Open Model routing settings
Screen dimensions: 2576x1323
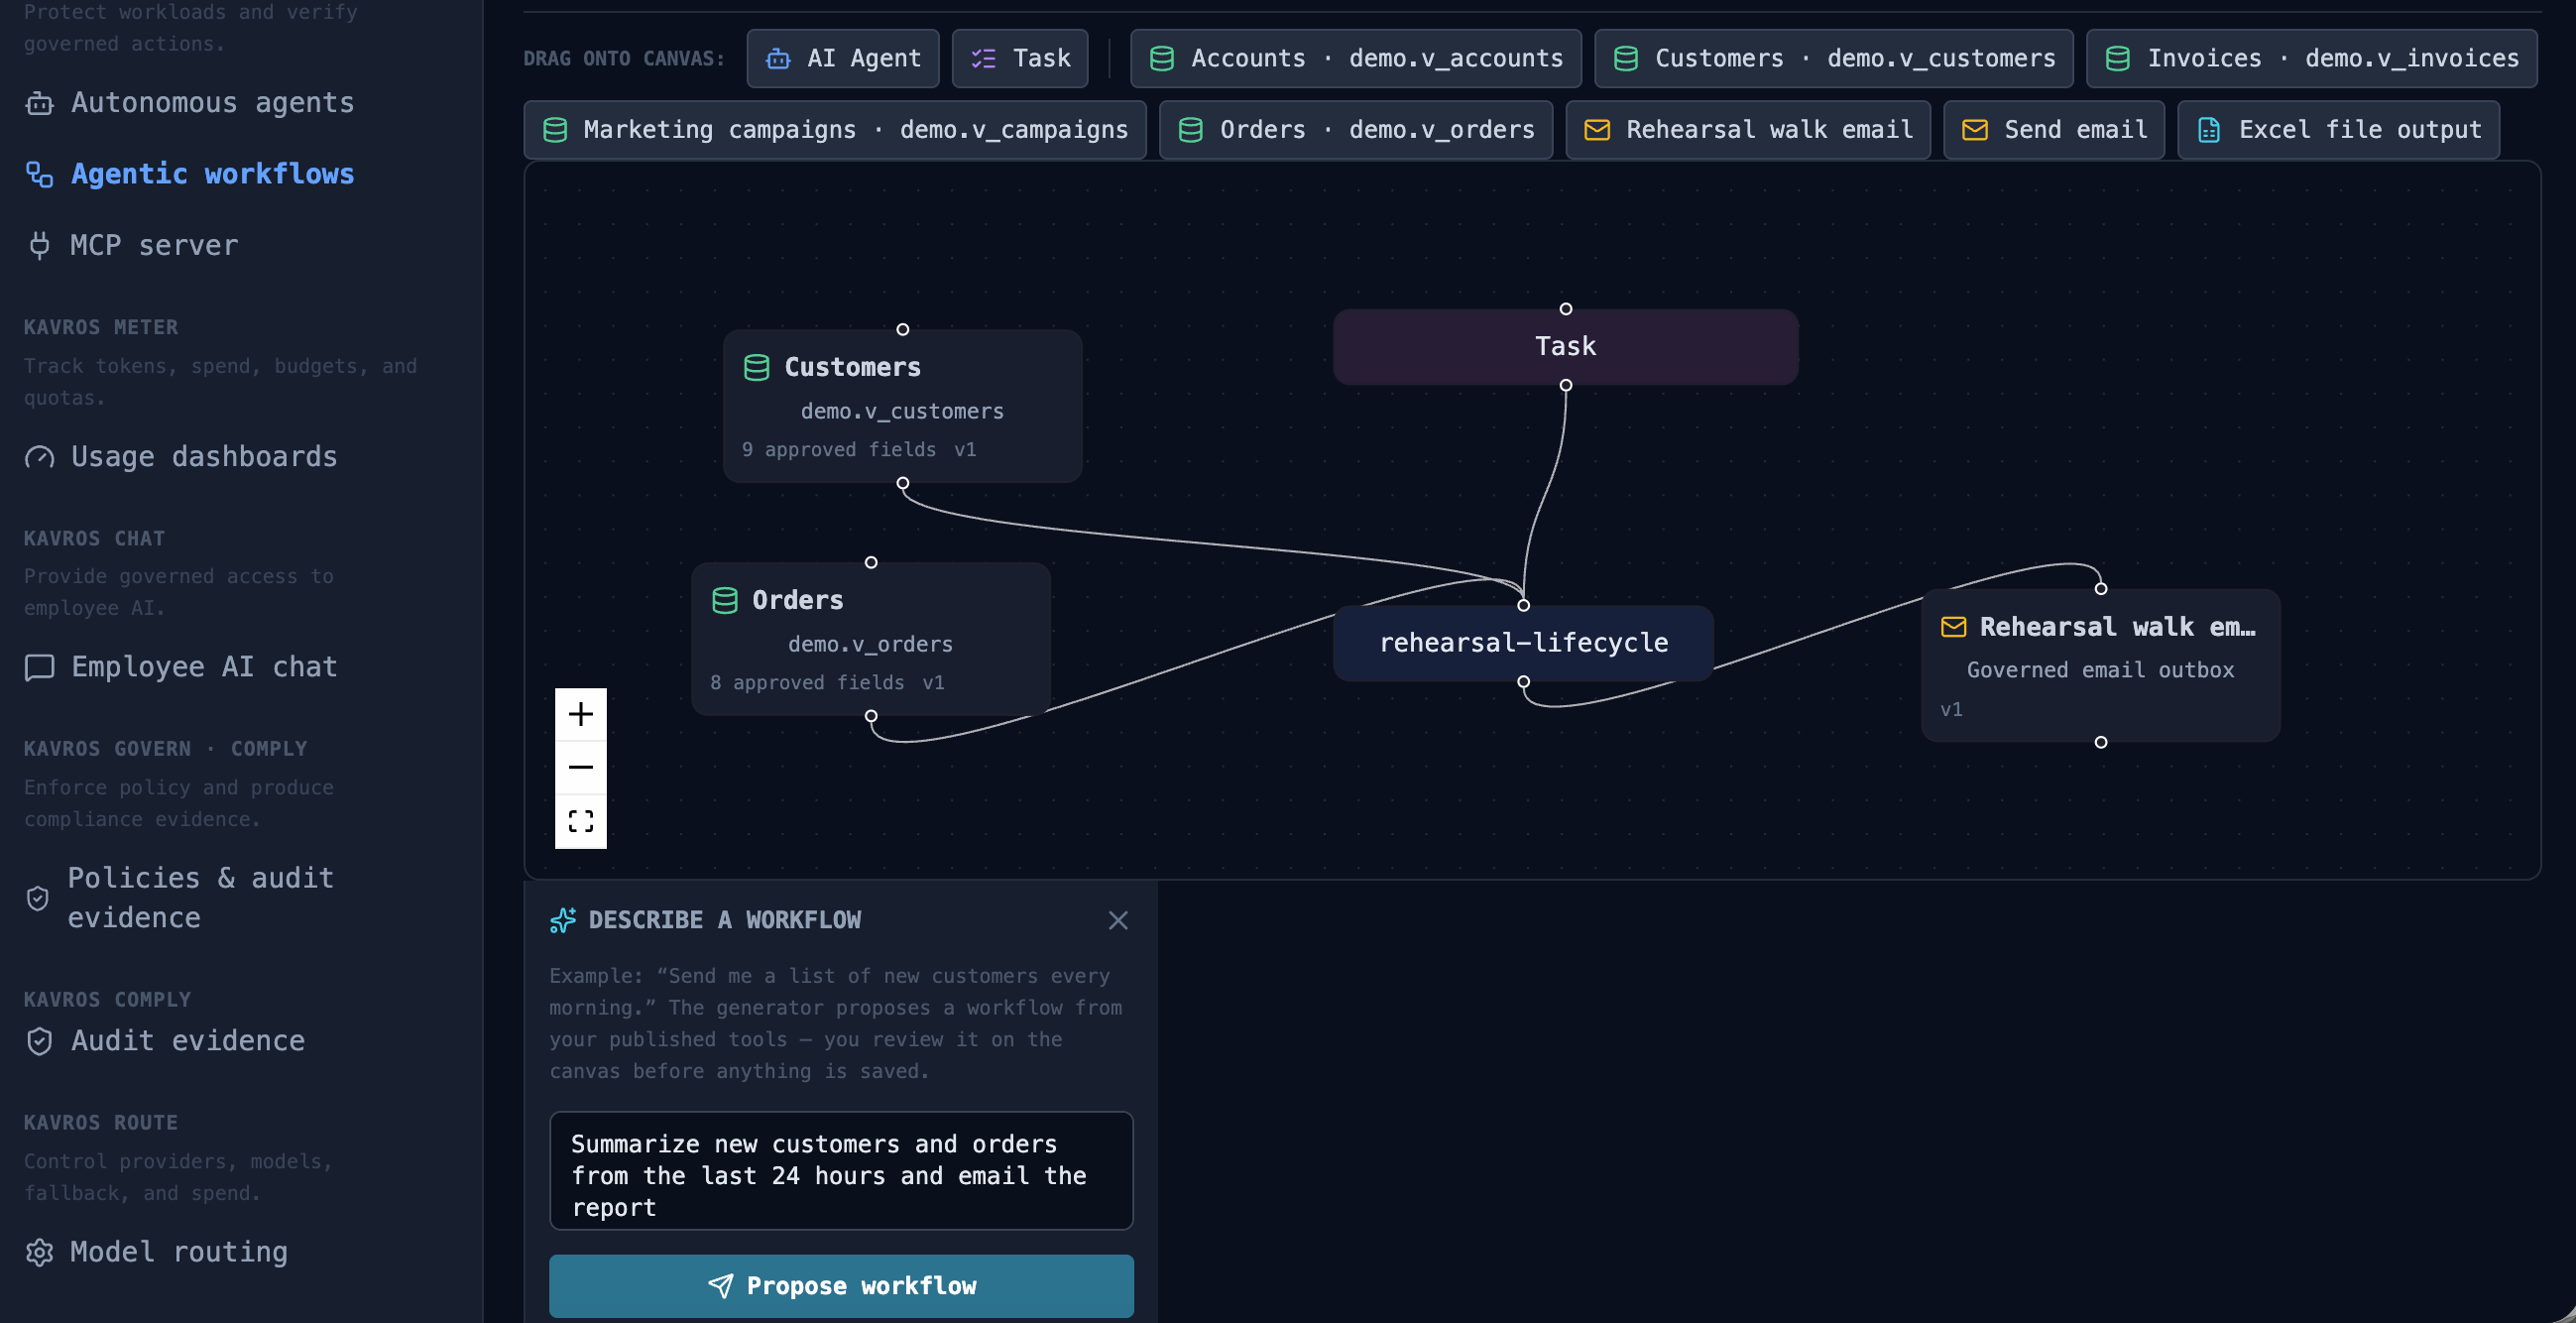click(158, 1252)
